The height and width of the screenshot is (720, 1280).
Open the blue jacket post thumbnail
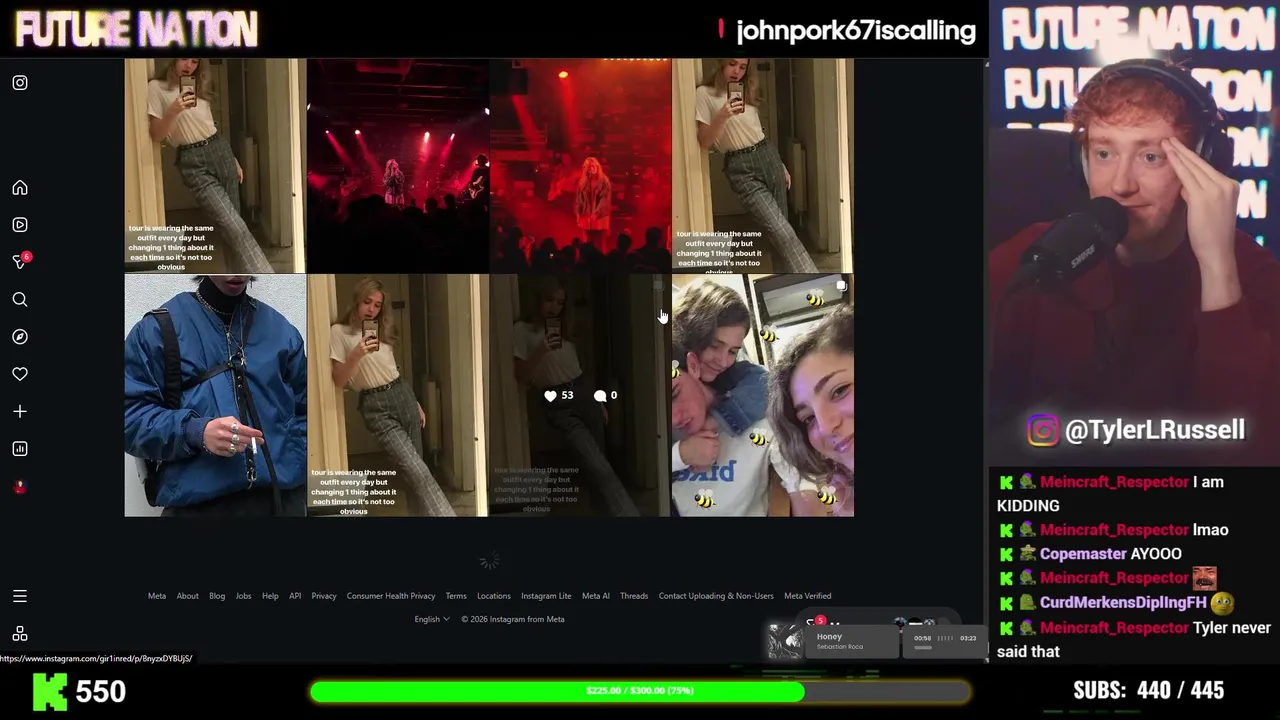point(215,396)
